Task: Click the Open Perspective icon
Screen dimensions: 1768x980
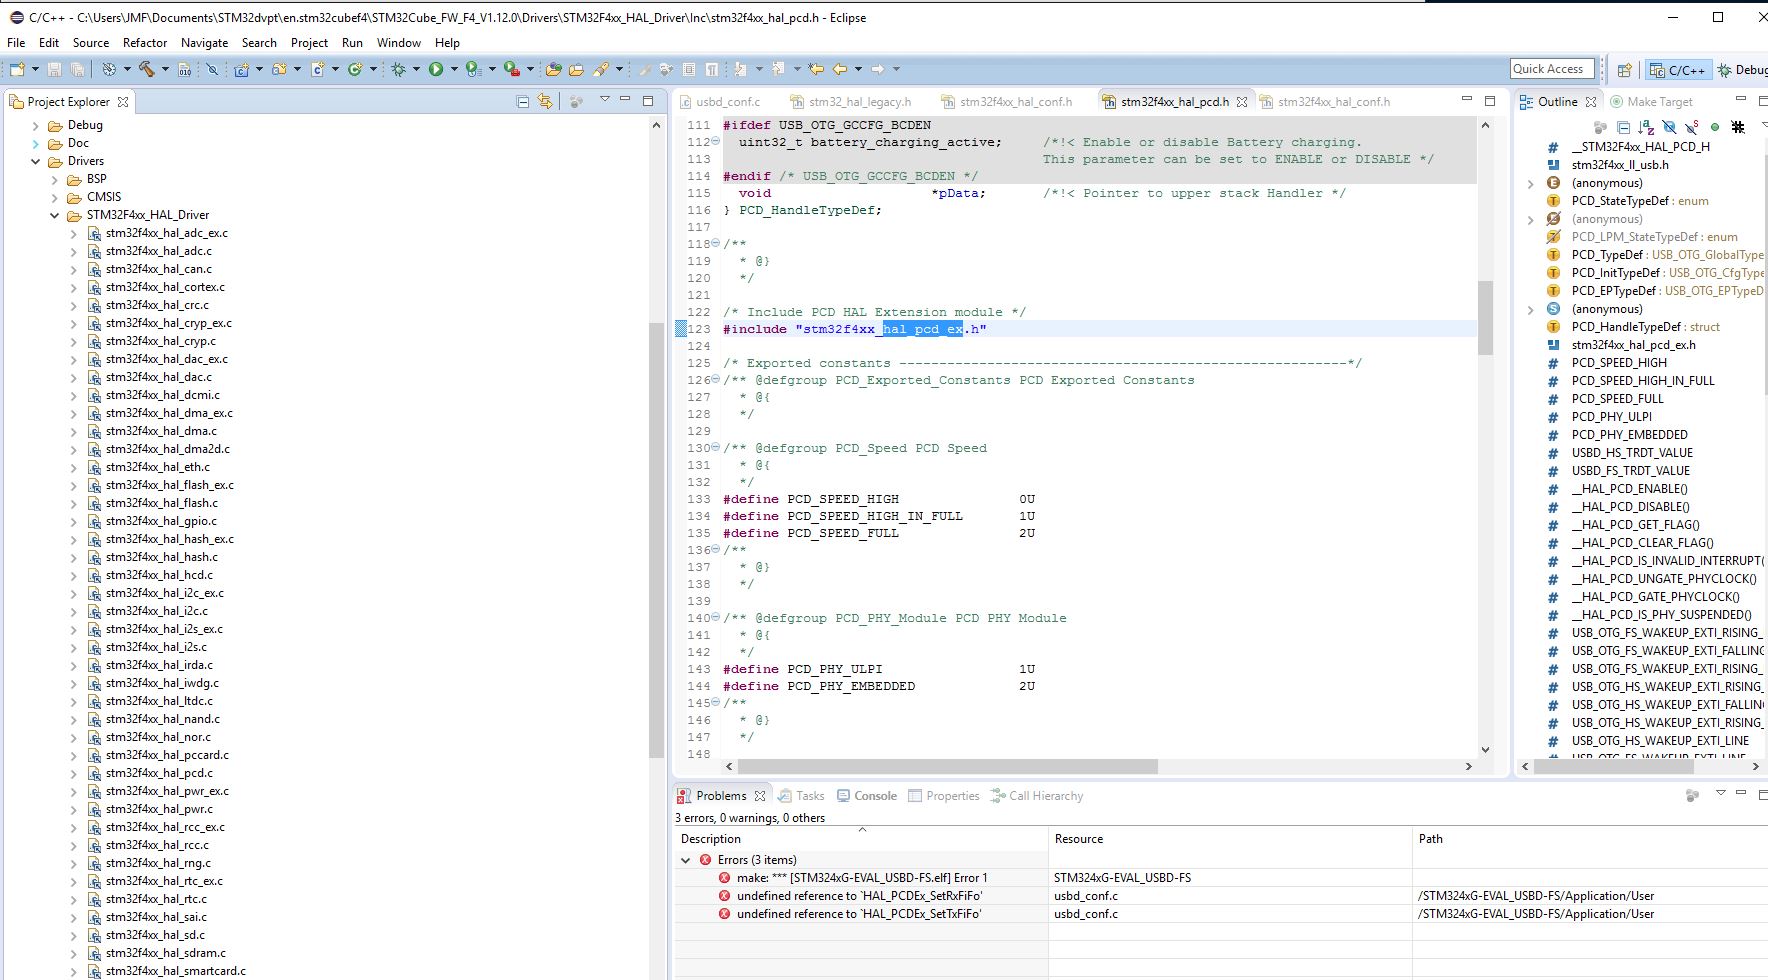Action: [1624, 70]
